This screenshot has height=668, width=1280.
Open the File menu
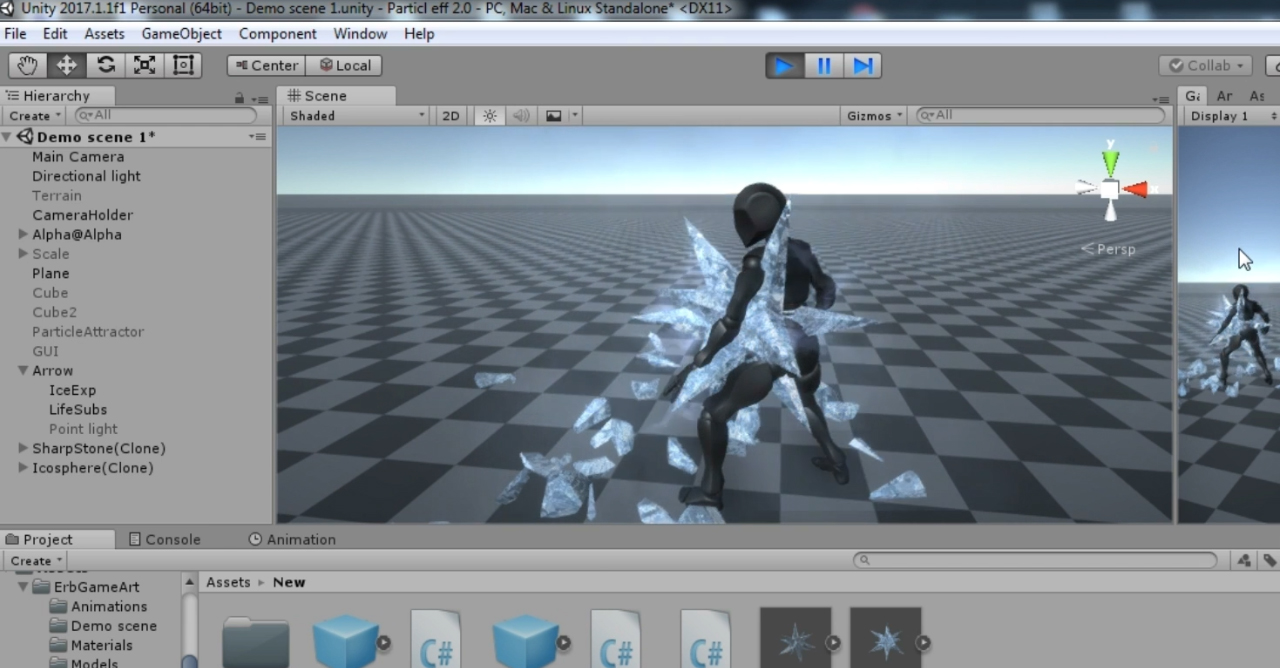pyautogui.click(x=15, y=33)
